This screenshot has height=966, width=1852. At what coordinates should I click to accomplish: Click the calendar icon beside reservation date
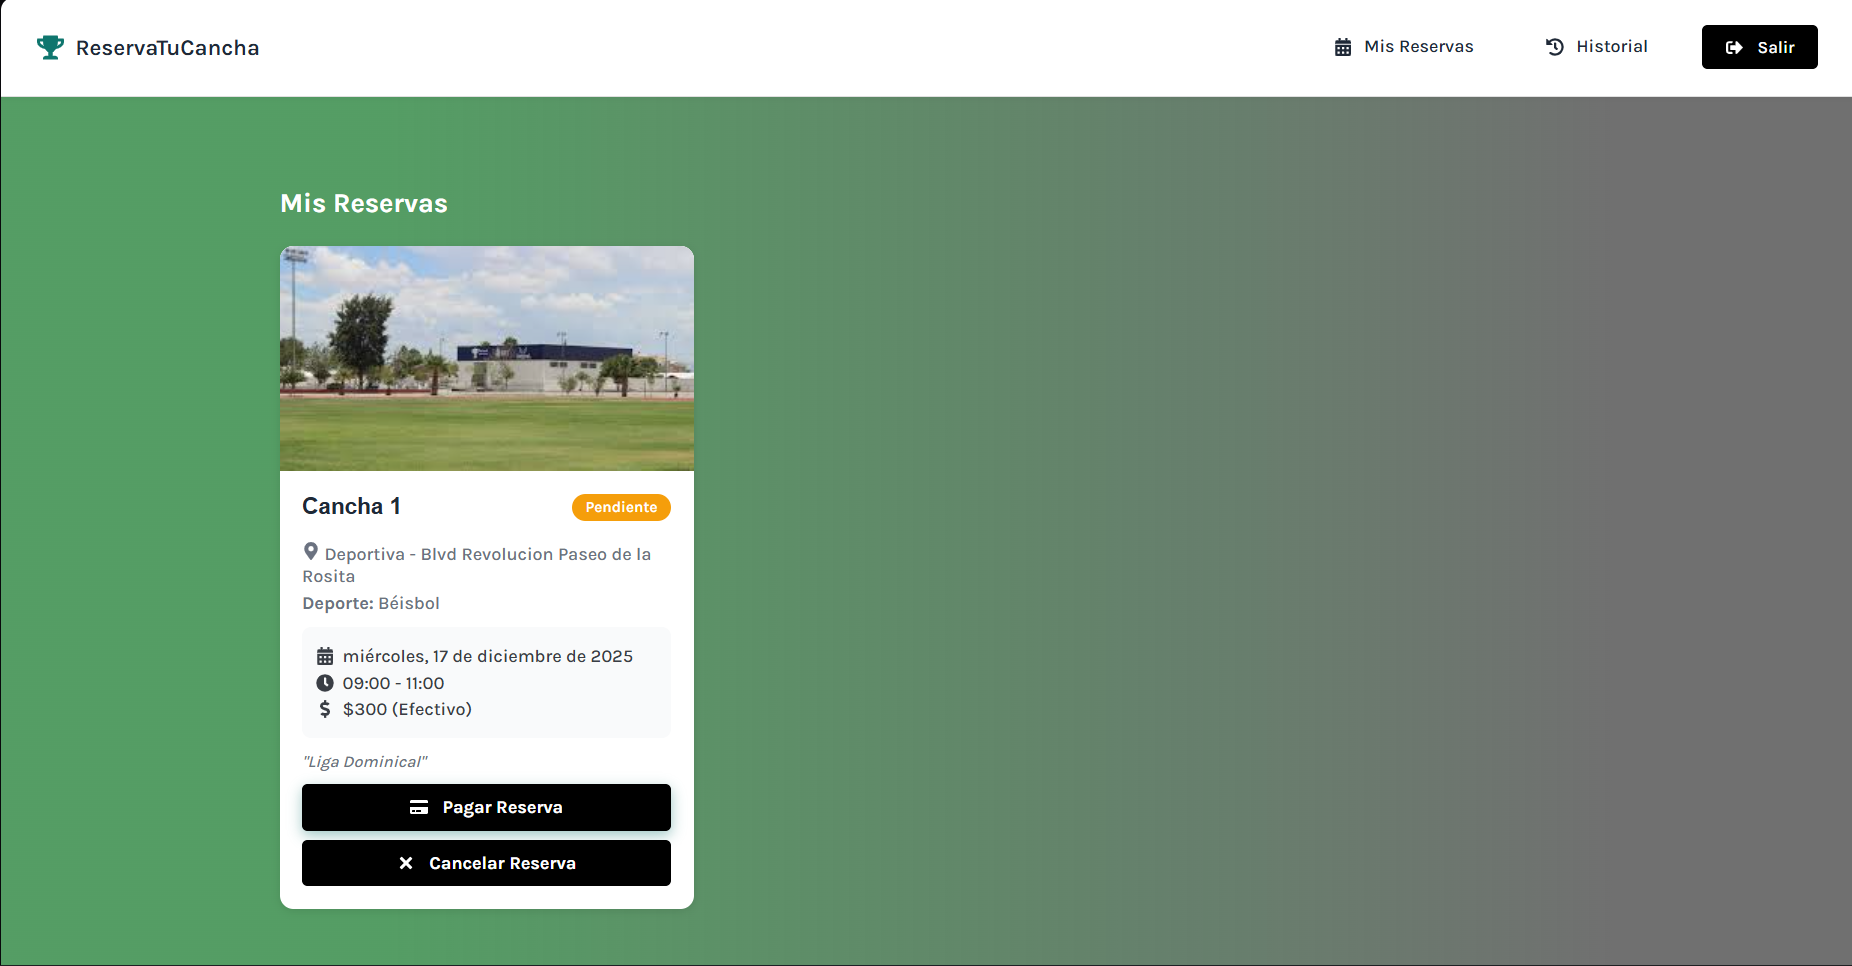click(325, 656)
